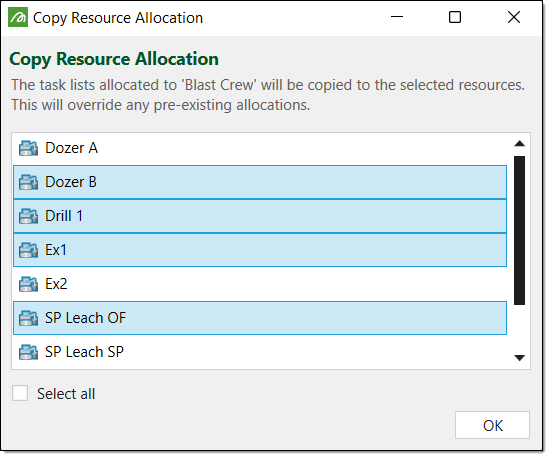Close the Copy Resource Allocation window
This screenshot has height=457, width=549.
click(514, 17)
